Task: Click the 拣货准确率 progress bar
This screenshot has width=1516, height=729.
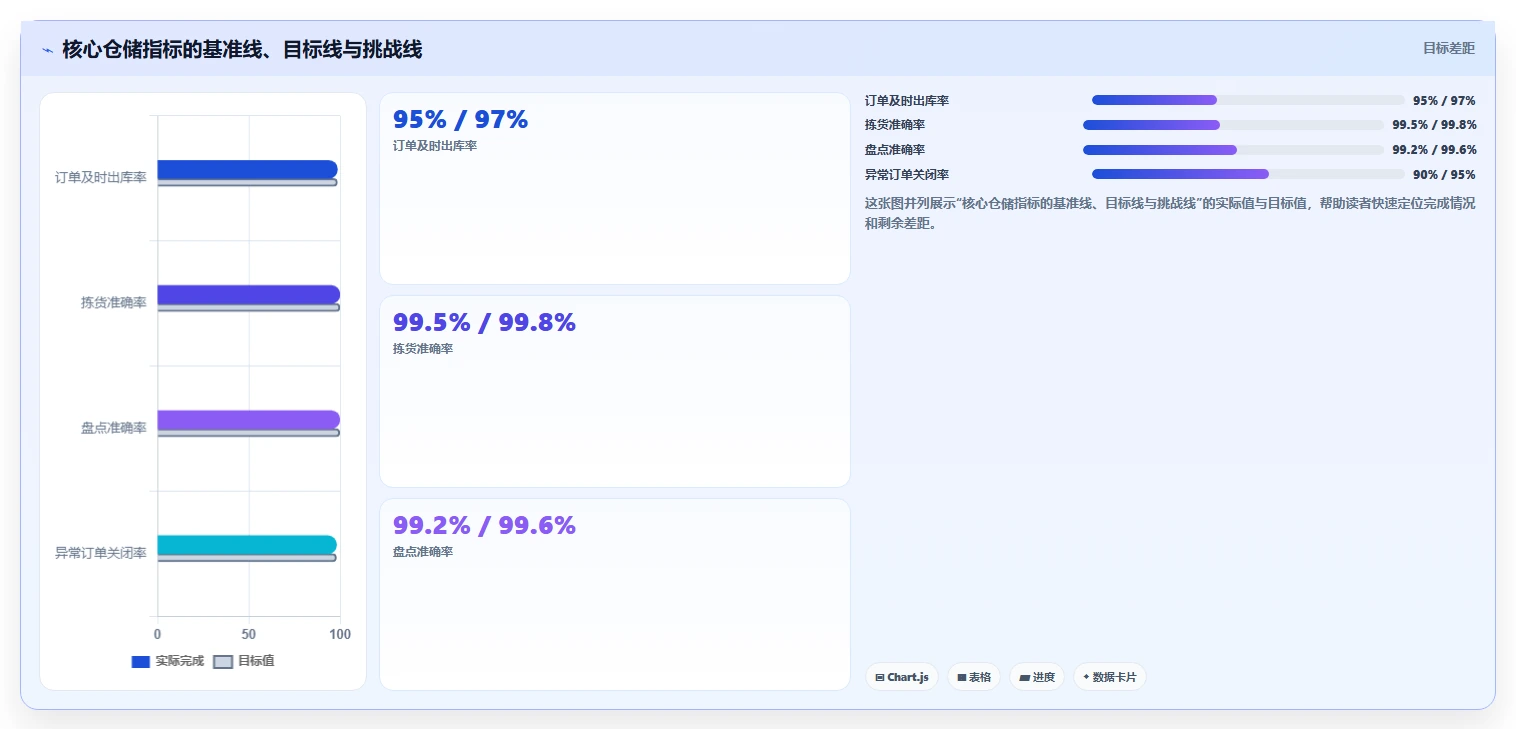Action: coord(1234,125)
